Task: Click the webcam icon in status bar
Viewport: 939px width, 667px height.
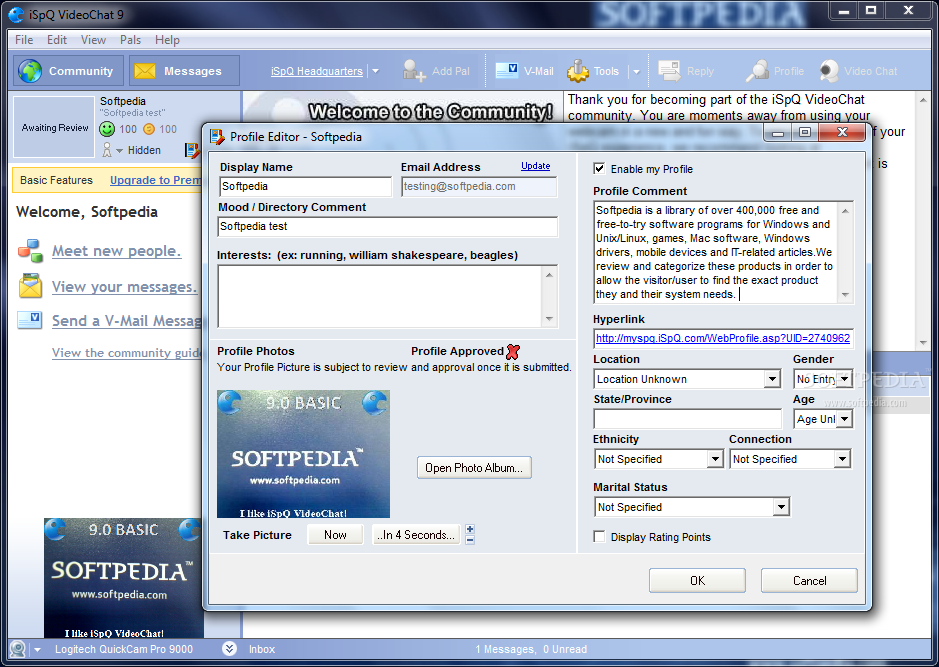Action: click(17, 649)
